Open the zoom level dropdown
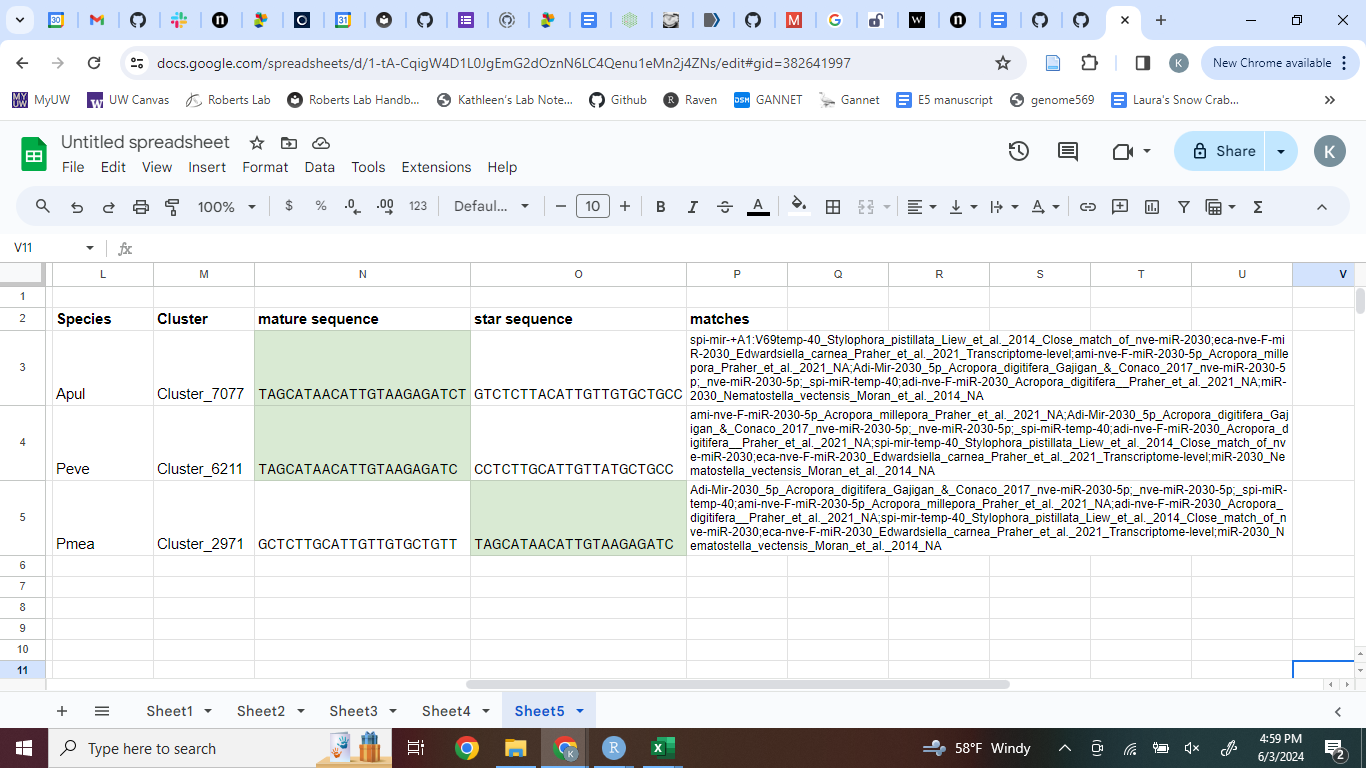 point(226,207)
